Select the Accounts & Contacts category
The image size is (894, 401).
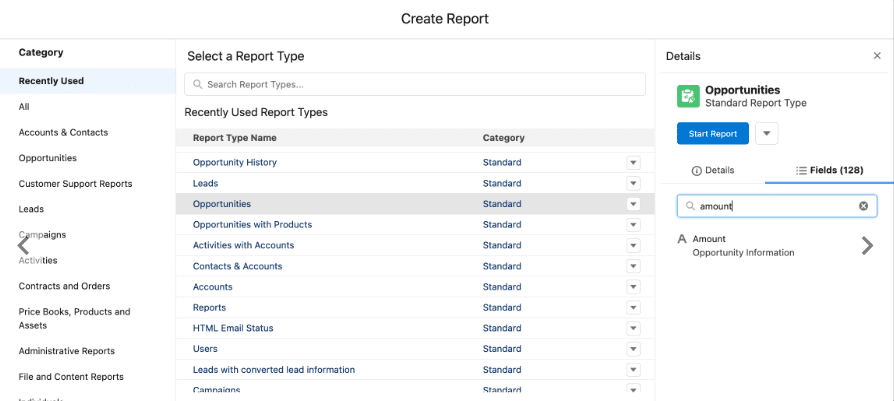tap(63, 132)
